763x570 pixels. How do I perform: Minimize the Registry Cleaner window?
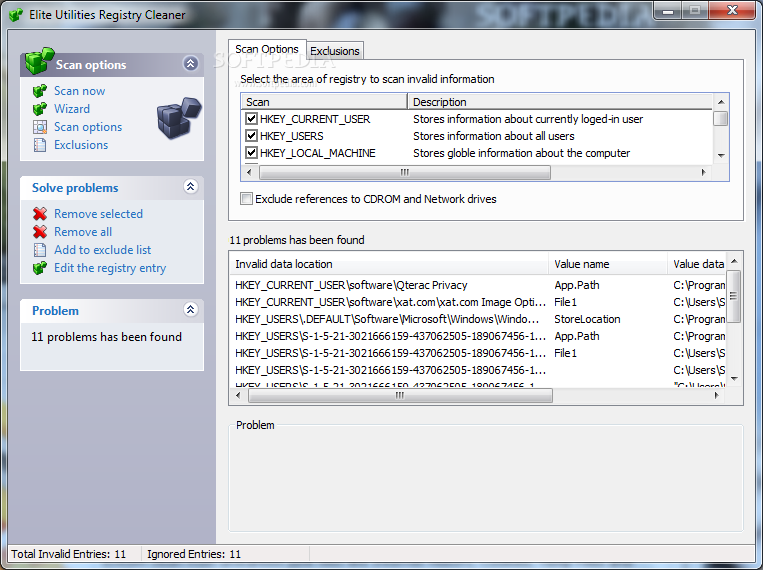coord(668,11)
